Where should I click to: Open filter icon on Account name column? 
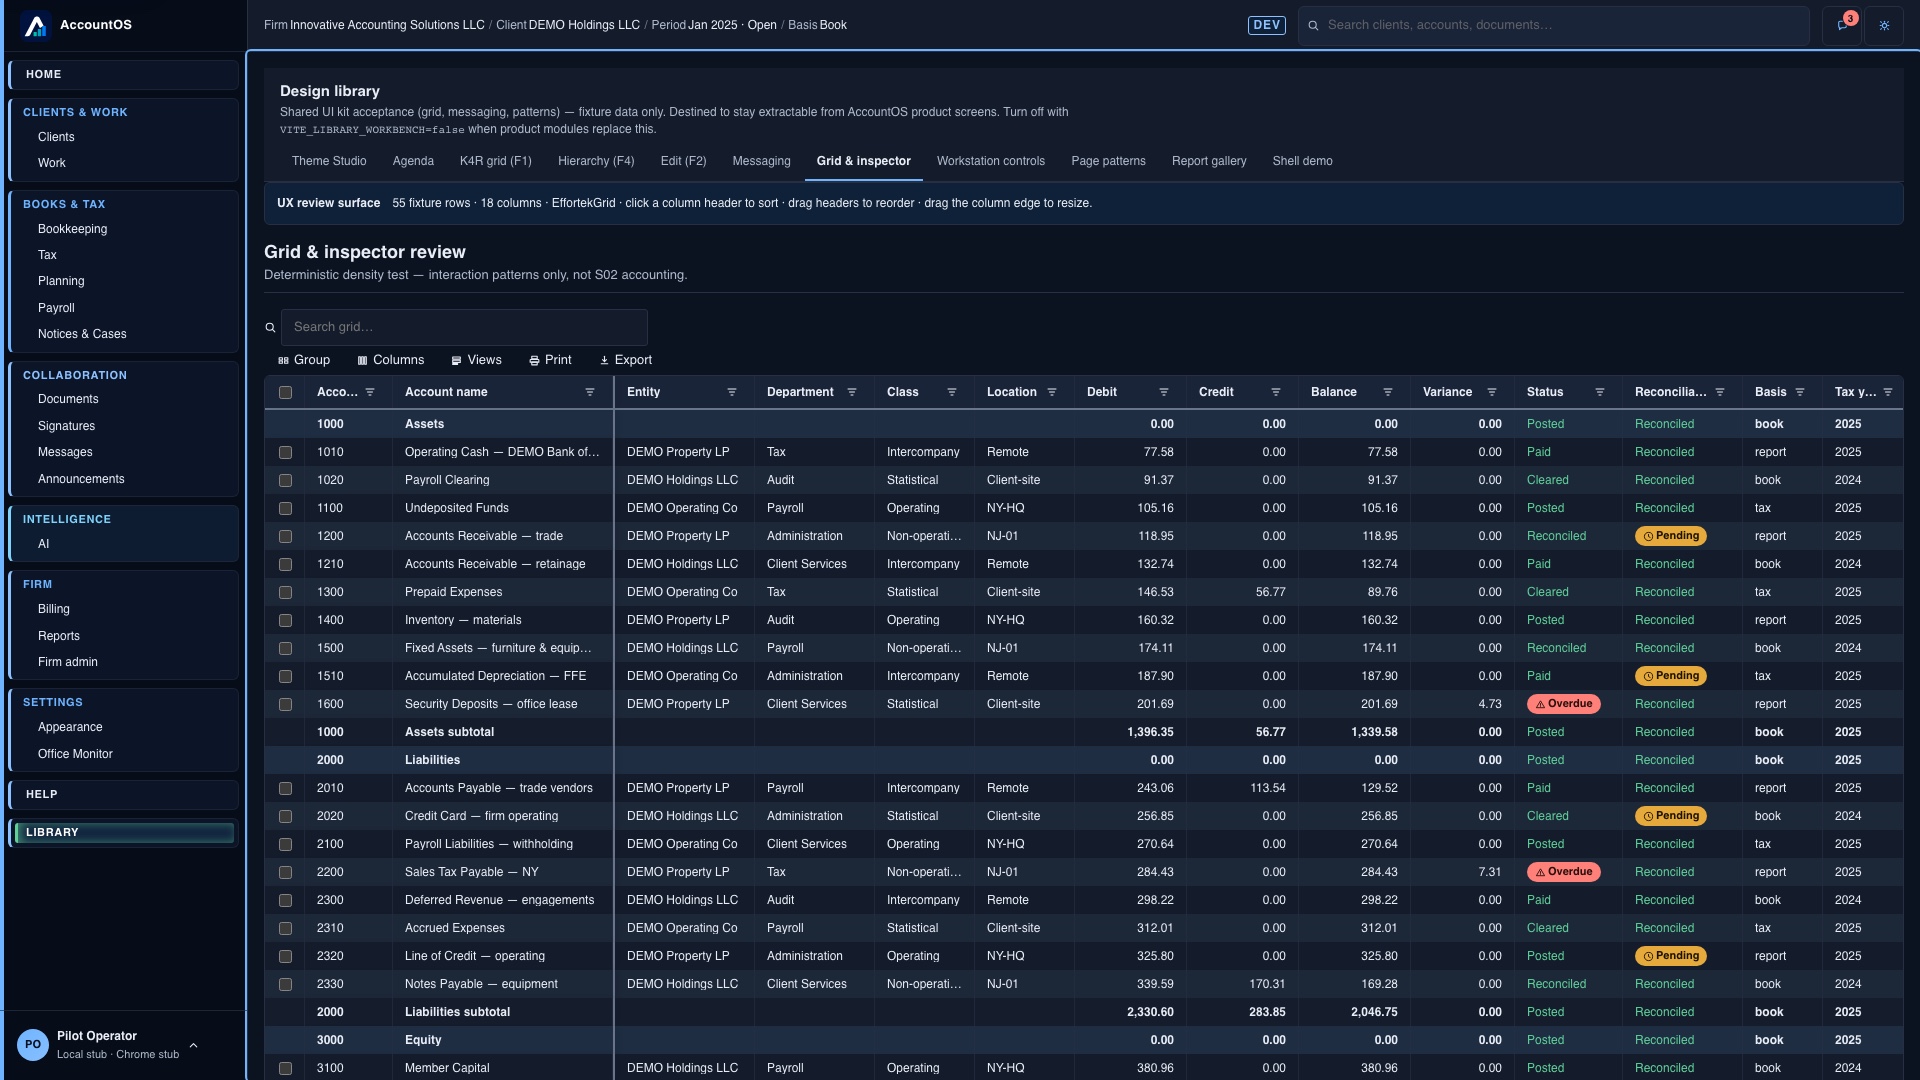coord(590,392)
